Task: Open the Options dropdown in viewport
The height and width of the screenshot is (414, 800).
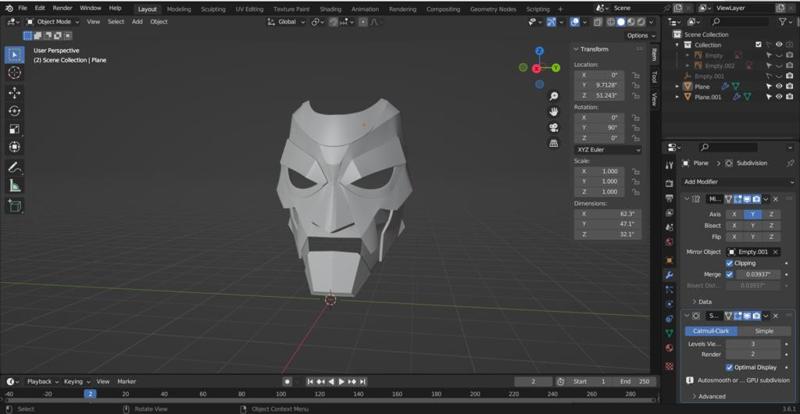Action: tap(641, 36)
